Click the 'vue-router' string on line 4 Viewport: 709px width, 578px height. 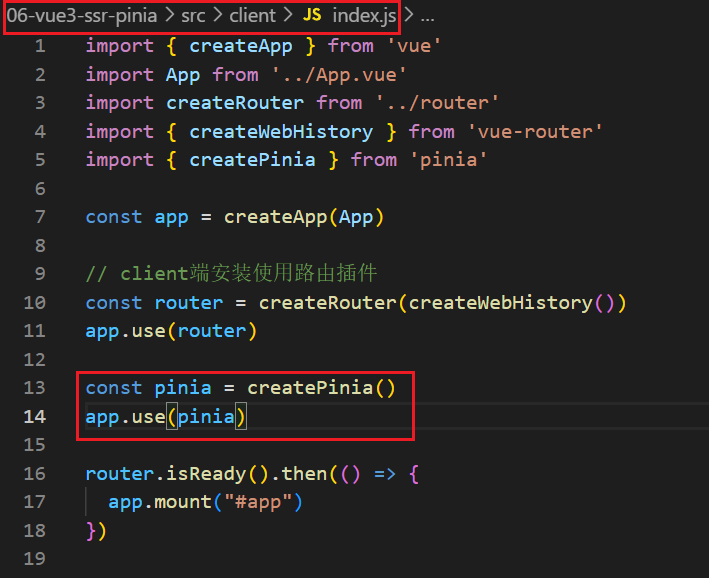pos(535,132)
